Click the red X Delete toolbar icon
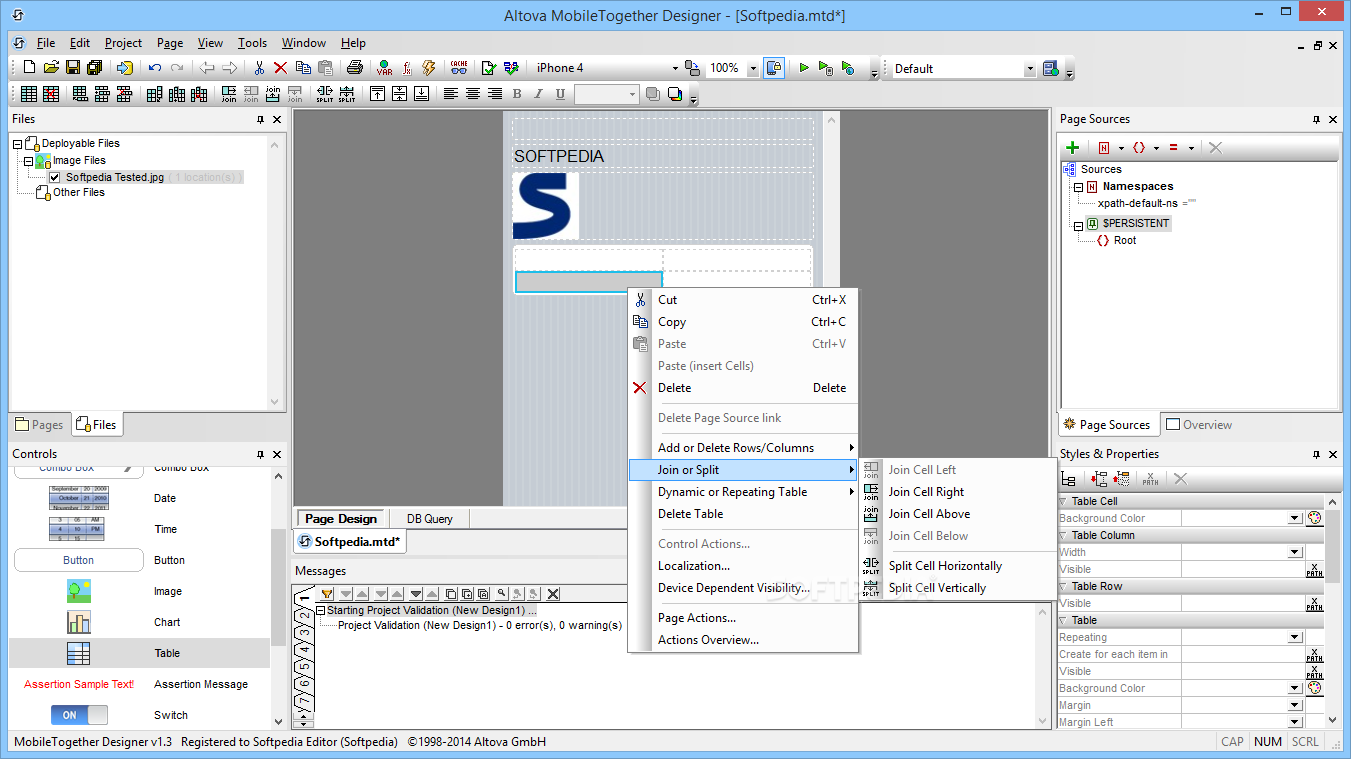The width and height of the screenshot is (1351, 759). (x=281, y=68)
